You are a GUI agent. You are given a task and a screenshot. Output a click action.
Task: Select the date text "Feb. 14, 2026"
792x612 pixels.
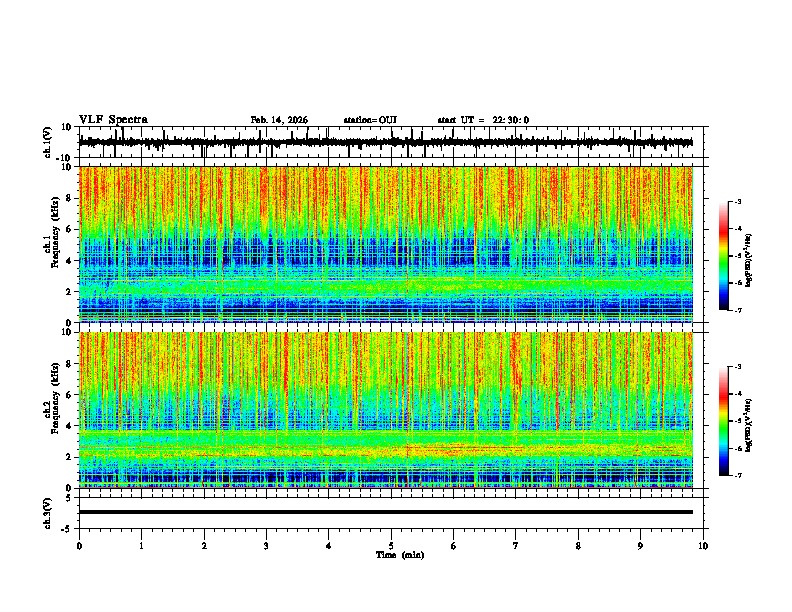click(x=279, y=120)
